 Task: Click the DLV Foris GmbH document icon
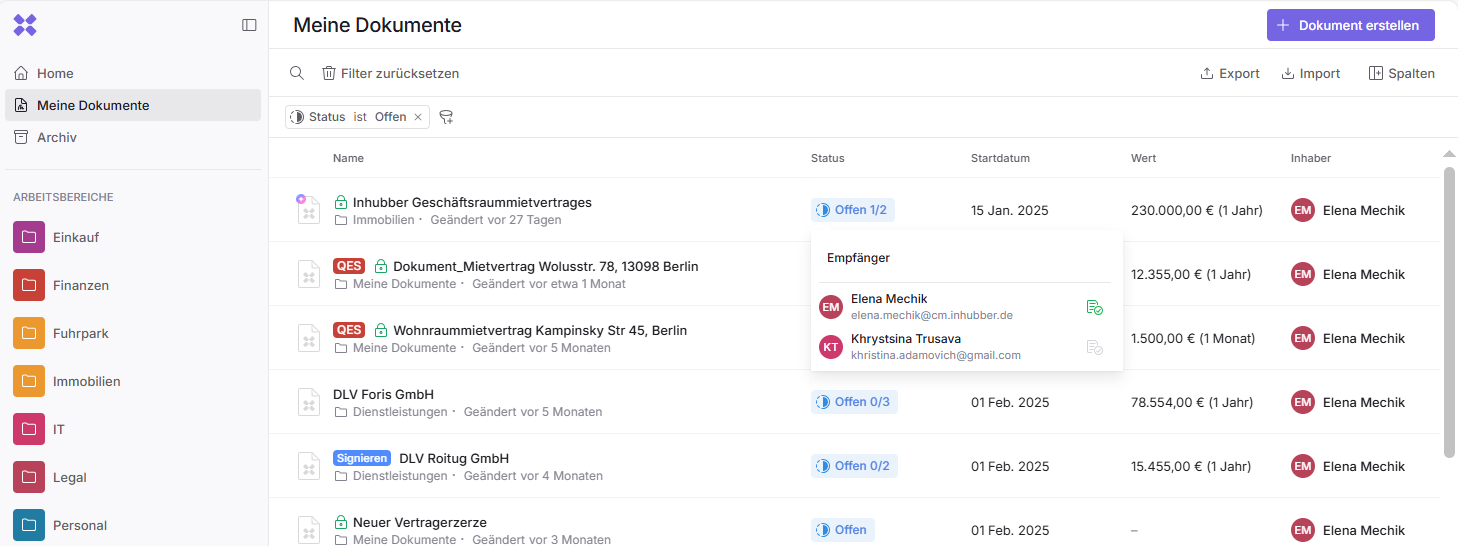pyautogui.click(x=309, y=402)
